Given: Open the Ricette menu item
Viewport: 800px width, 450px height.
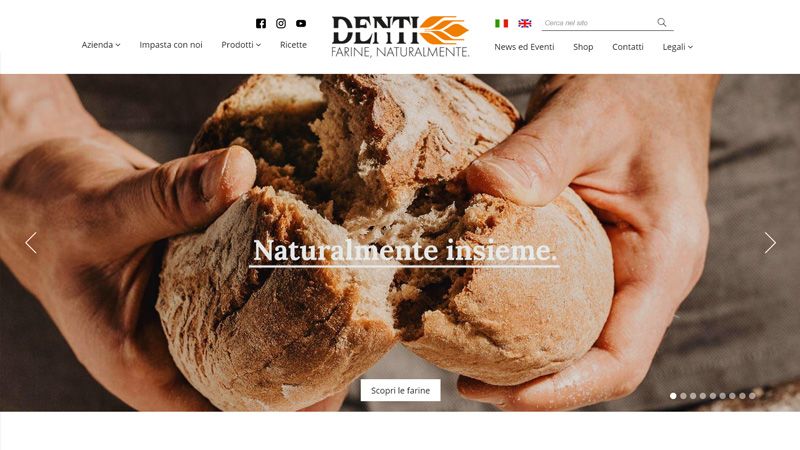Looking at the screenshot, I should [x=293, y=45].
